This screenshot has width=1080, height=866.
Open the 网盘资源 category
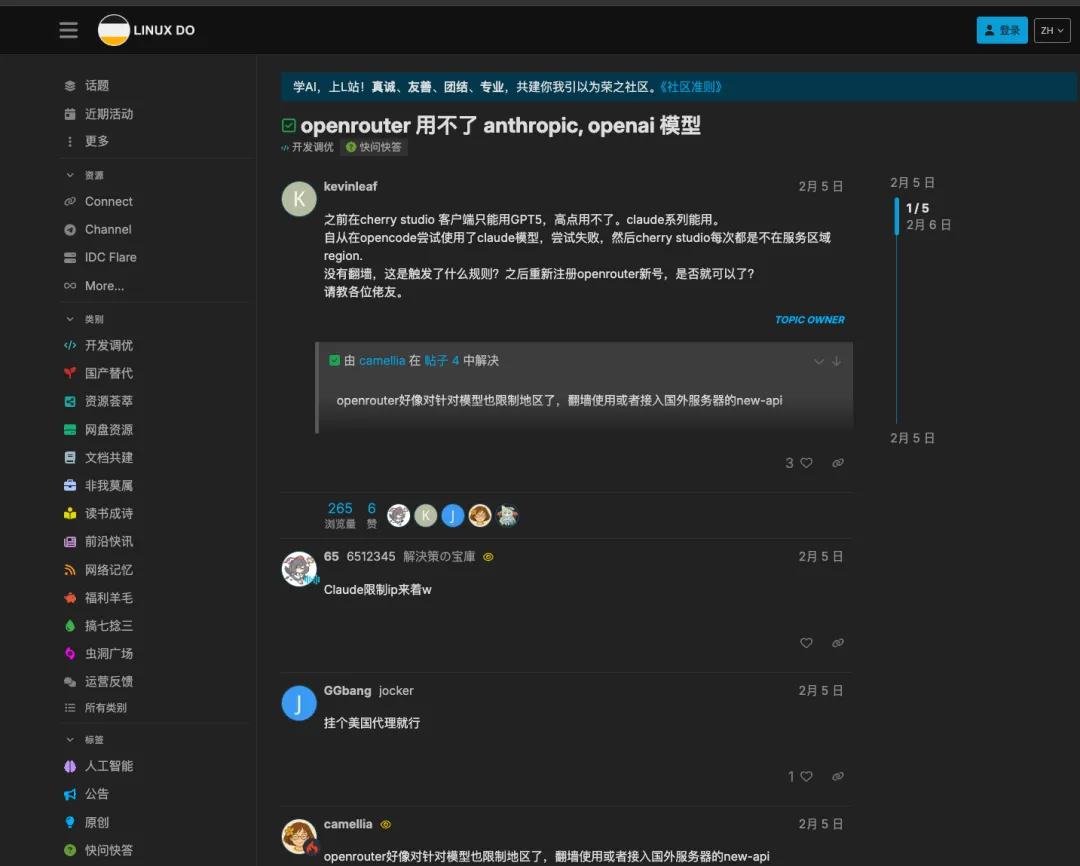click(x=108, y=429)
